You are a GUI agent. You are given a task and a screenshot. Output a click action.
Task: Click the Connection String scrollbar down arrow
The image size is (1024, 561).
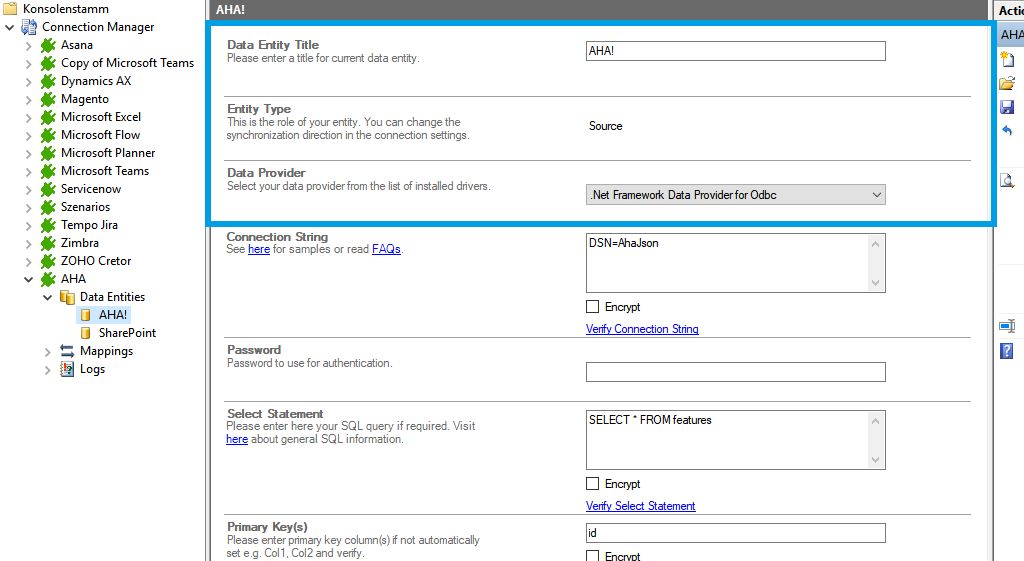[877, 284]
